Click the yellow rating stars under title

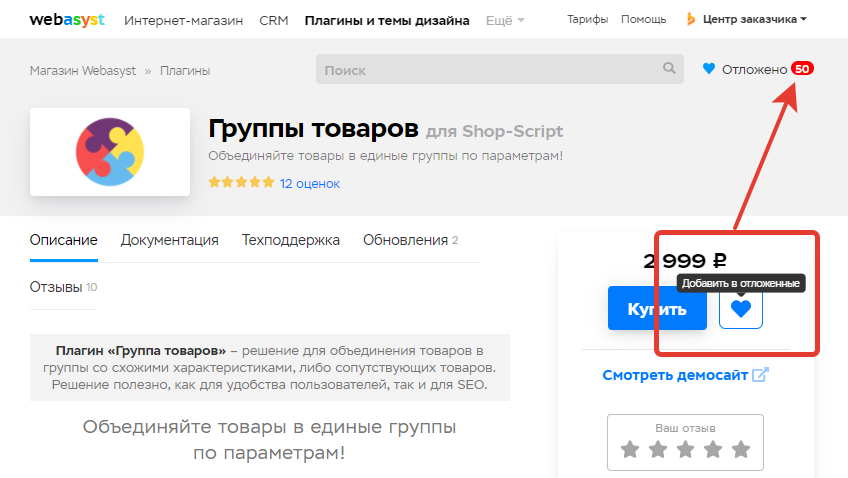[241, 182]
